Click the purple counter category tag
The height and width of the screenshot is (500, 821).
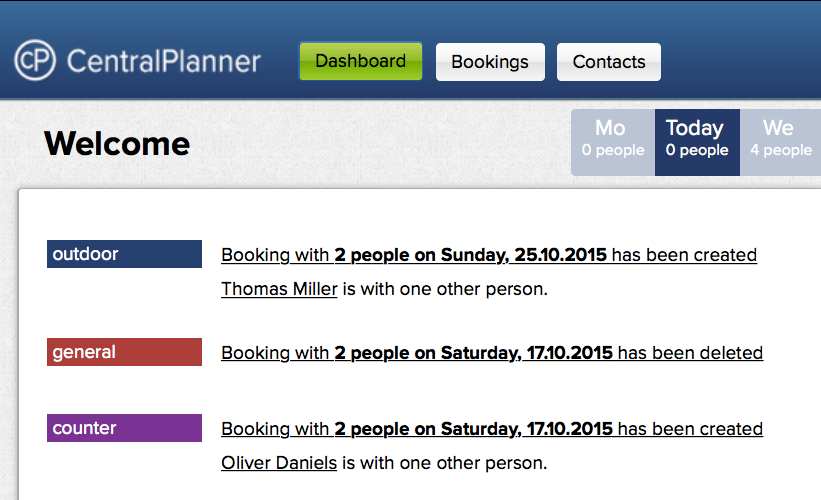124,428
